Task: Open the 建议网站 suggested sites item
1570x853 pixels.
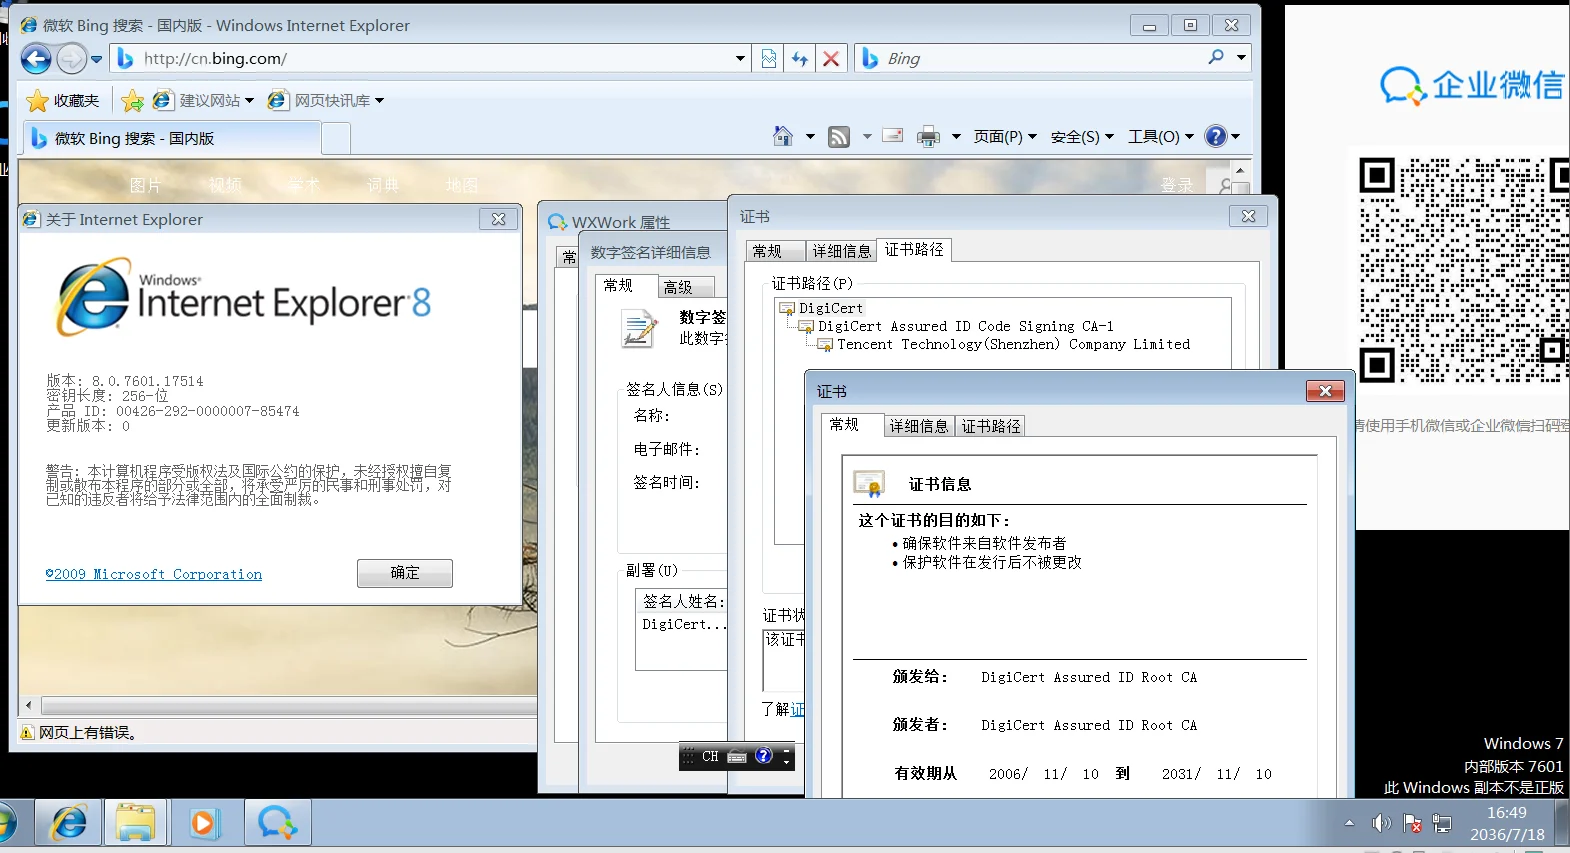Action: (x=203, y=100)
